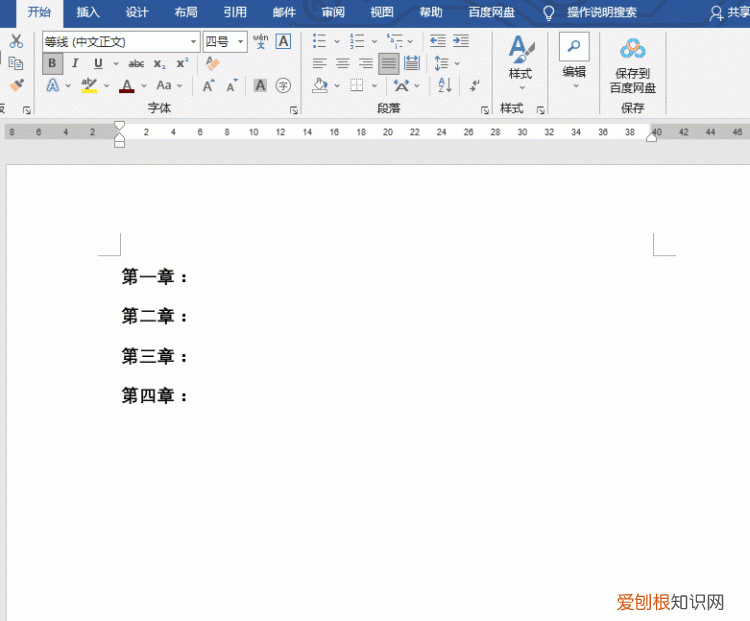
Task: Click the 共享 Share button
Action: point(730,12)
